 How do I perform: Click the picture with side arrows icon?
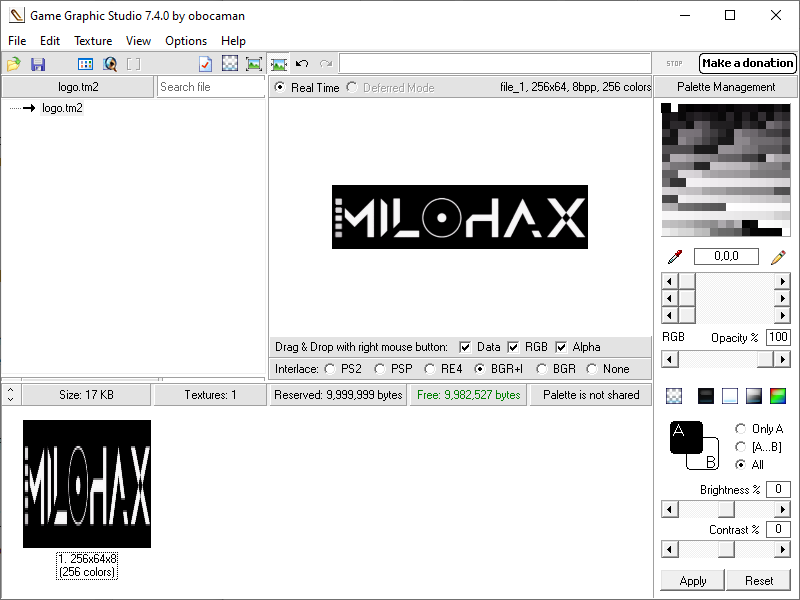[x=279, y=64]
